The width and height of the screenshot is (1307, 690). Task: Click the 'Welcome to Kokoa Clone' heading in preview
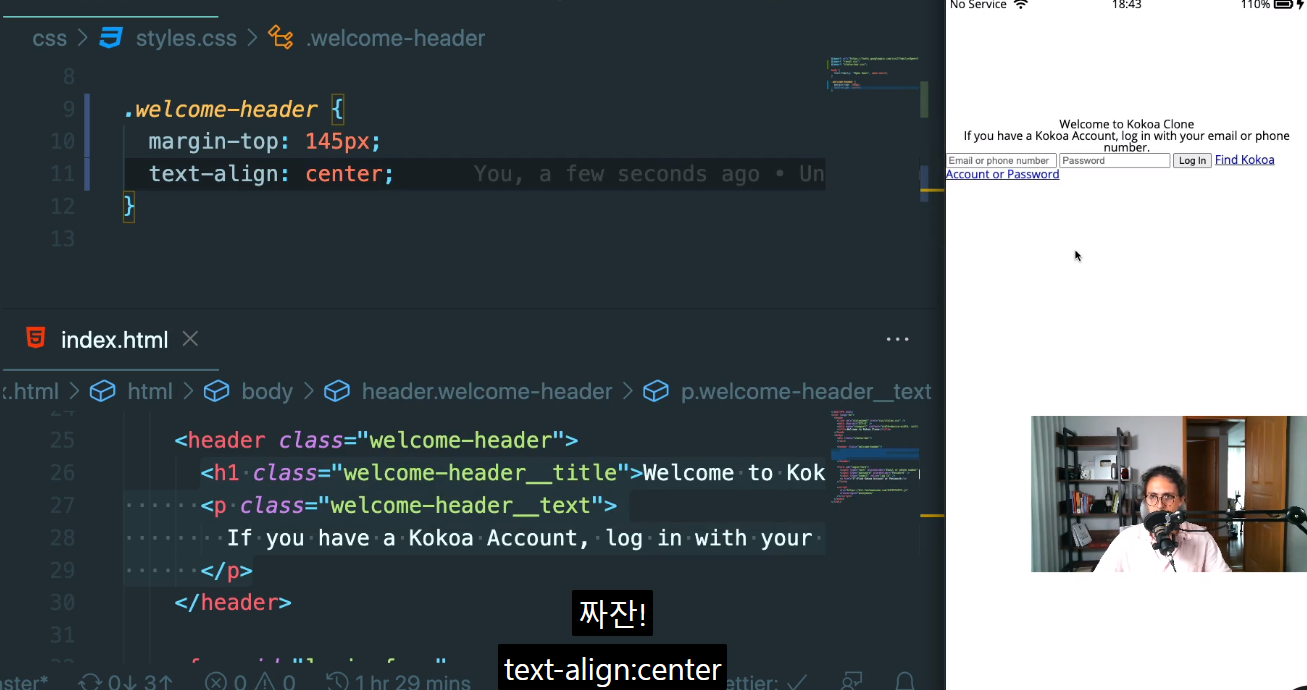[1127, 125]
